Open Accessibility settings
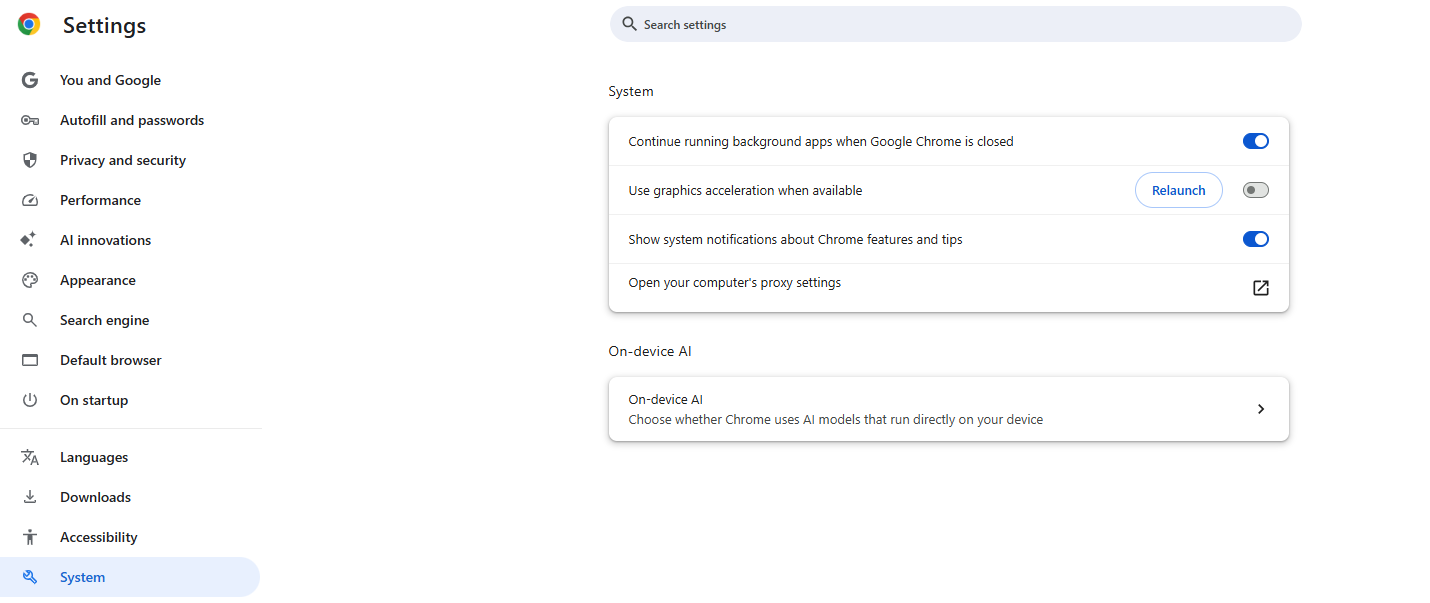The image size is (1430, 603). tap(98, 537)
